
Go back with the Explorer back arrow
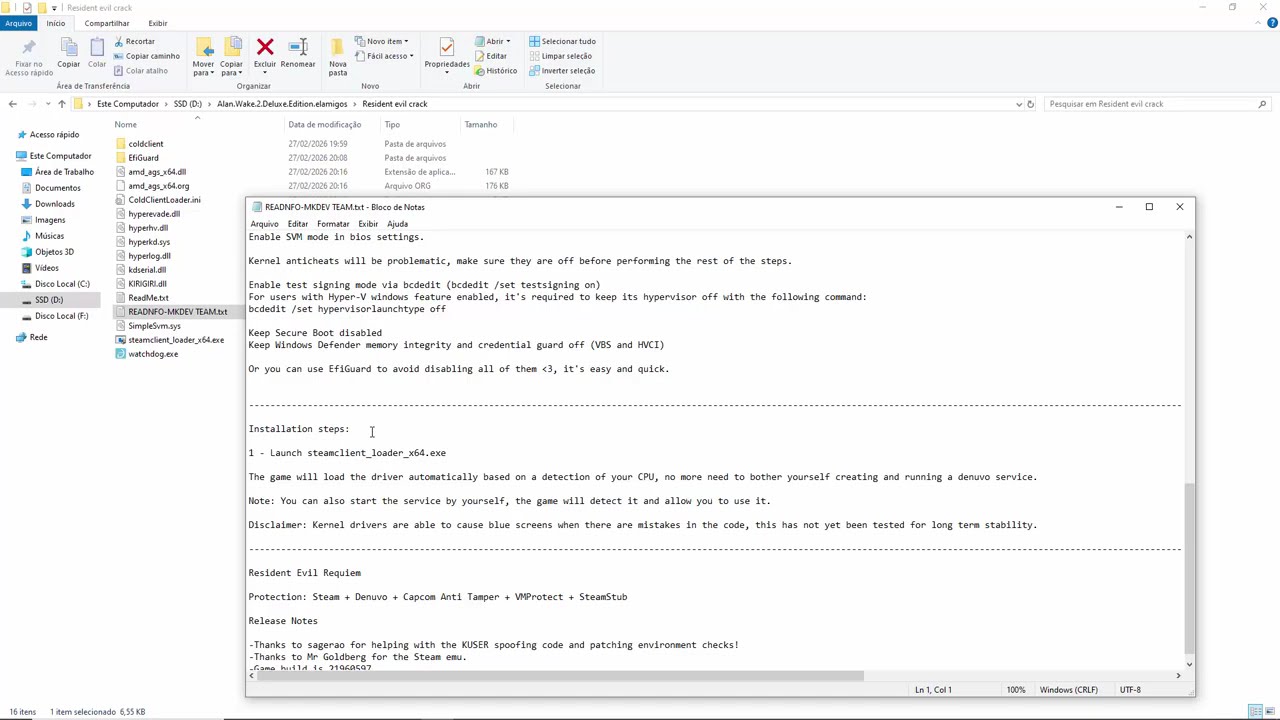(12, 104)
